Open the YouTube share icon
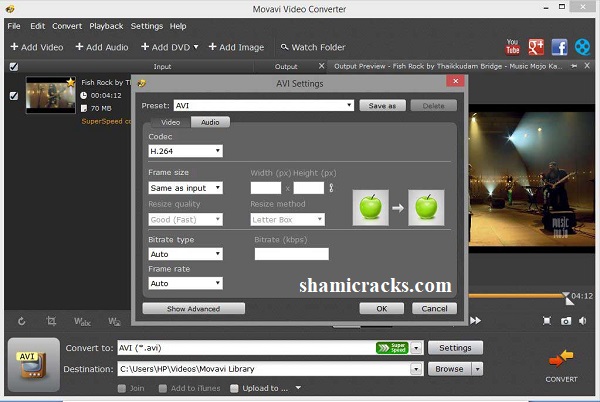Screen dimensions: 600x402 (x=512, y=47)
